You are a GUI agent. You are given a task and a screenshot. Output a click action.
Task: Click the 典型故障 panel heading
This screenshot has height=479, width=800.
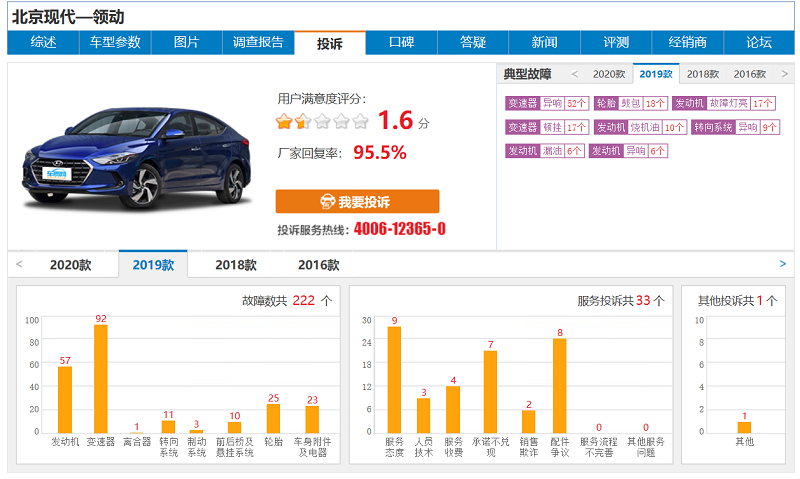527,74
